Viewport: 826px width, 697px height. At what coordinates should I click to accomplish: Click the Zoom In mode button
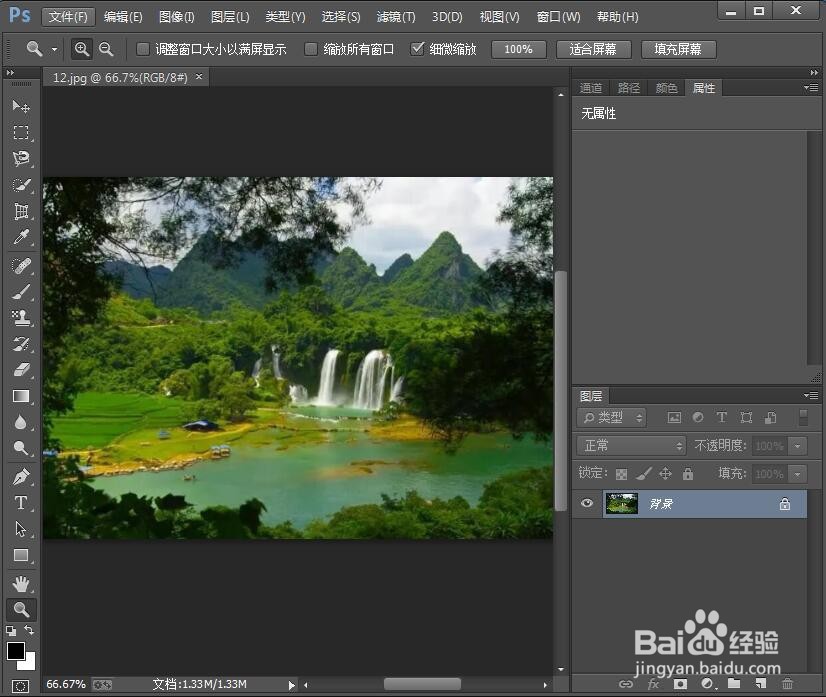coord(82,49)
